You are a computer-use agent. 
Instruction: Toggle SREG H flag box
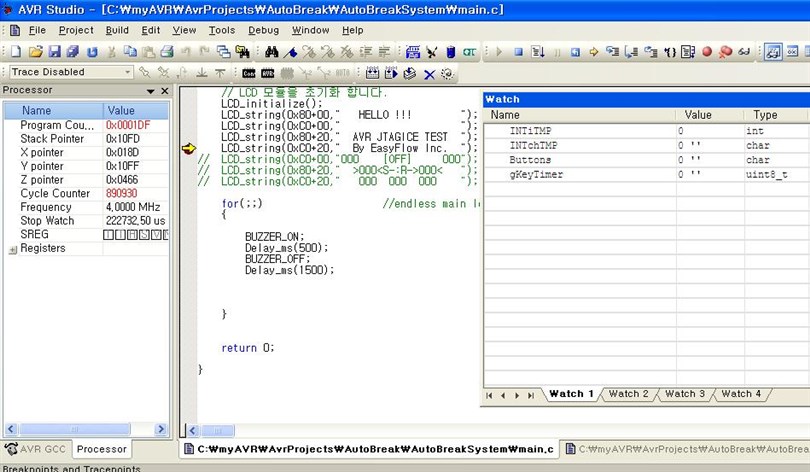pyautogui.click(x=132, y=235)
